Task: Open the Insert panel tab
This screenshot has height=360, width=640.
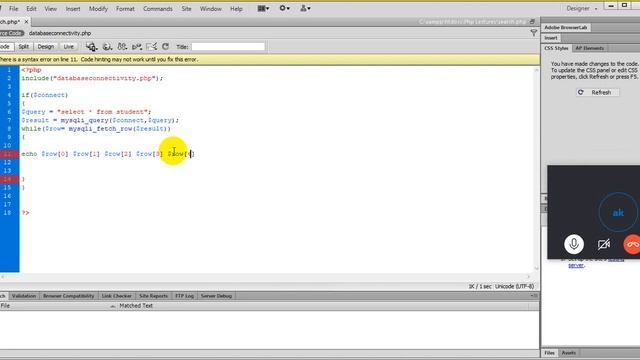Action: (551, 38)
